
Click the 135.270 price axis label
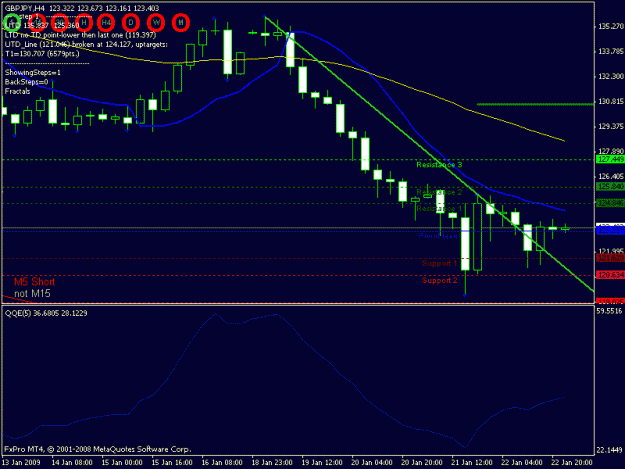pyautogui.click(x=610, y=26)
